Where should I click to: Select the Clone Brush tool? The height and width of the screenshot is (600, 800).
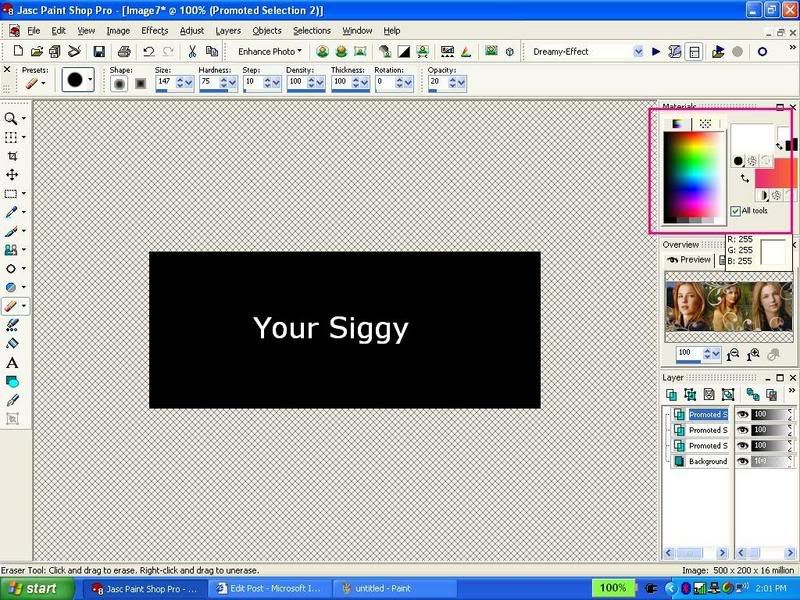11,250
